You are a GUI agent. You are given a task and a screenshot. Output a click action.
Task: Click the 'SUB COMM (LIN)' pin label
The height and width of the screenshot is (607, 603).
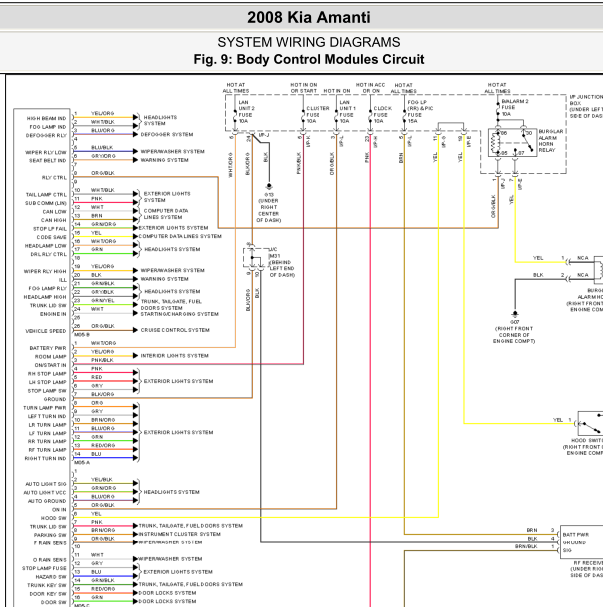point(46,203)
